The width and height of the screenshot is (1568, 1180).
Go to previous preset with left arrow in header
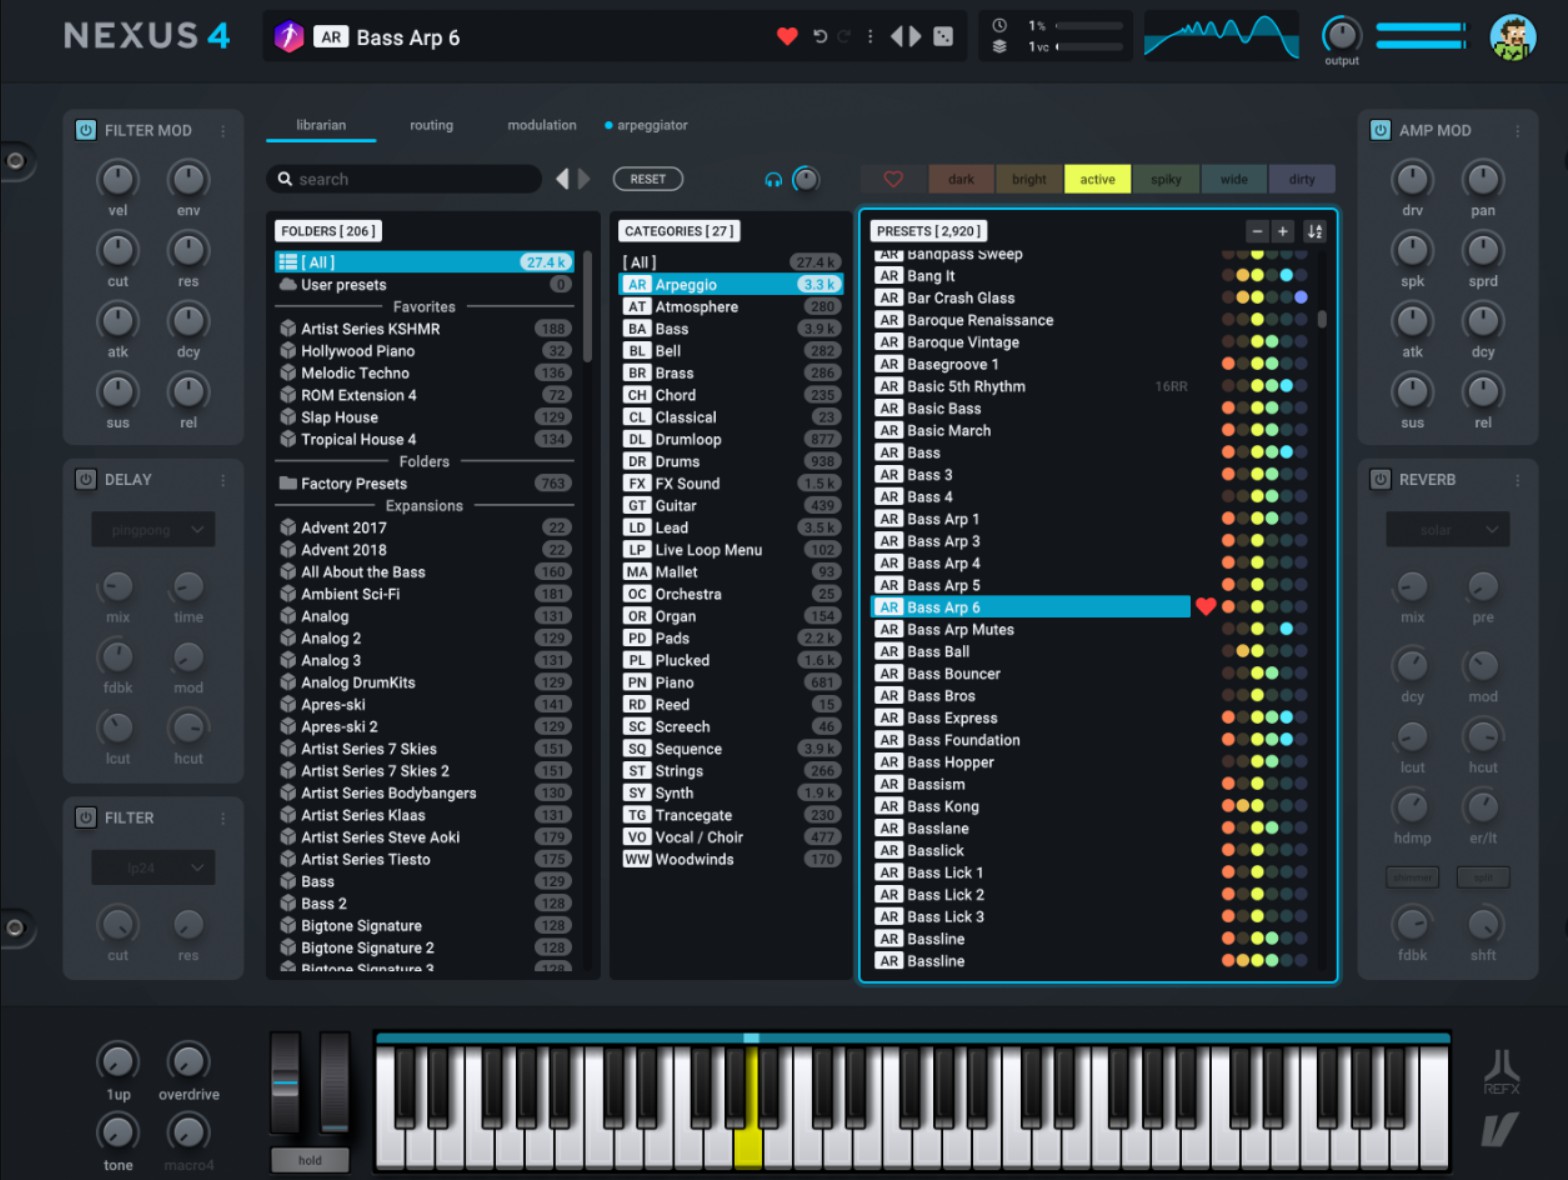(896, 37)
